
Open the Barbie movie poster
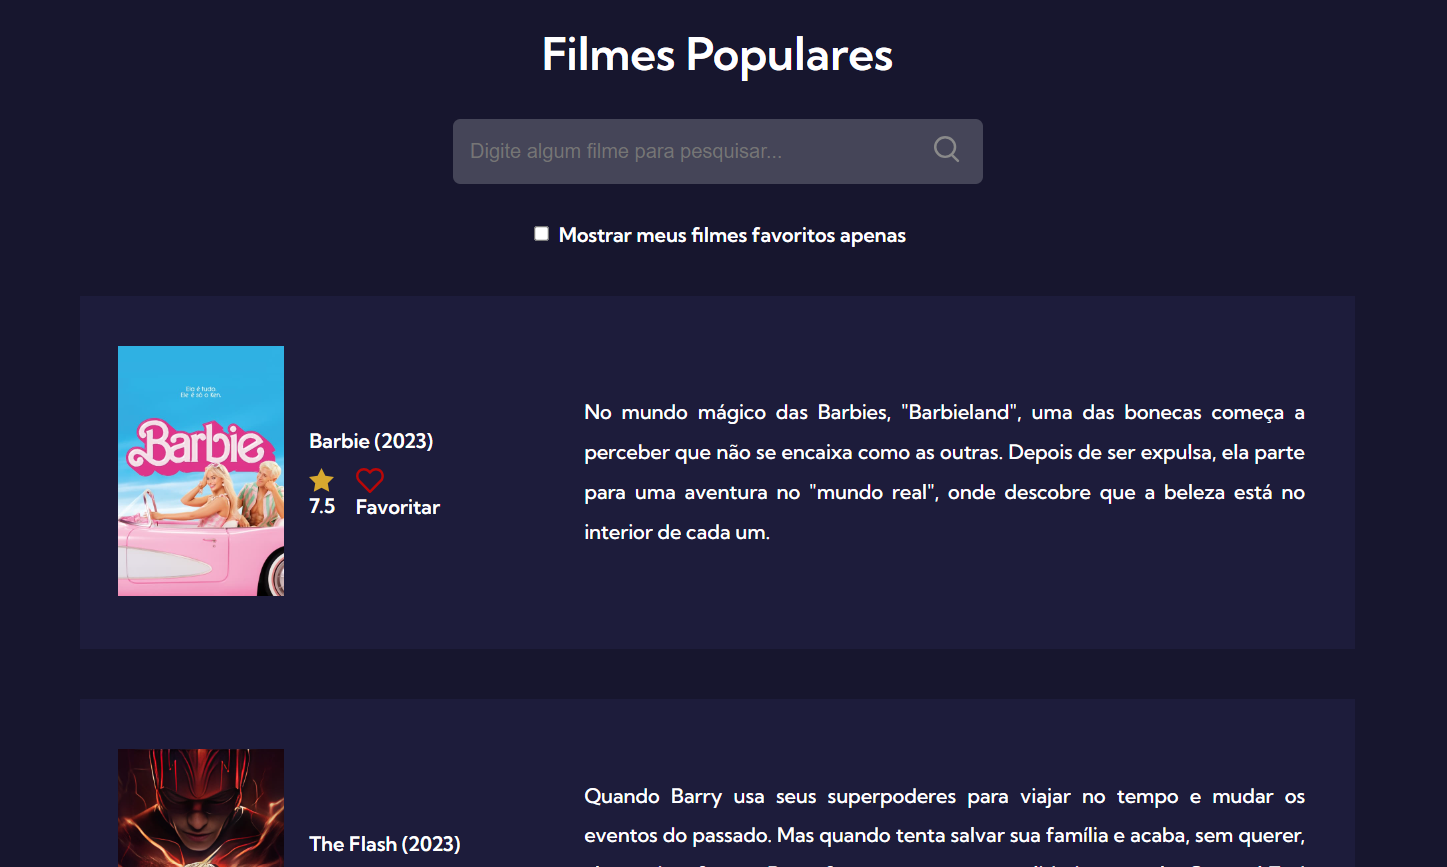click(201, 471)
